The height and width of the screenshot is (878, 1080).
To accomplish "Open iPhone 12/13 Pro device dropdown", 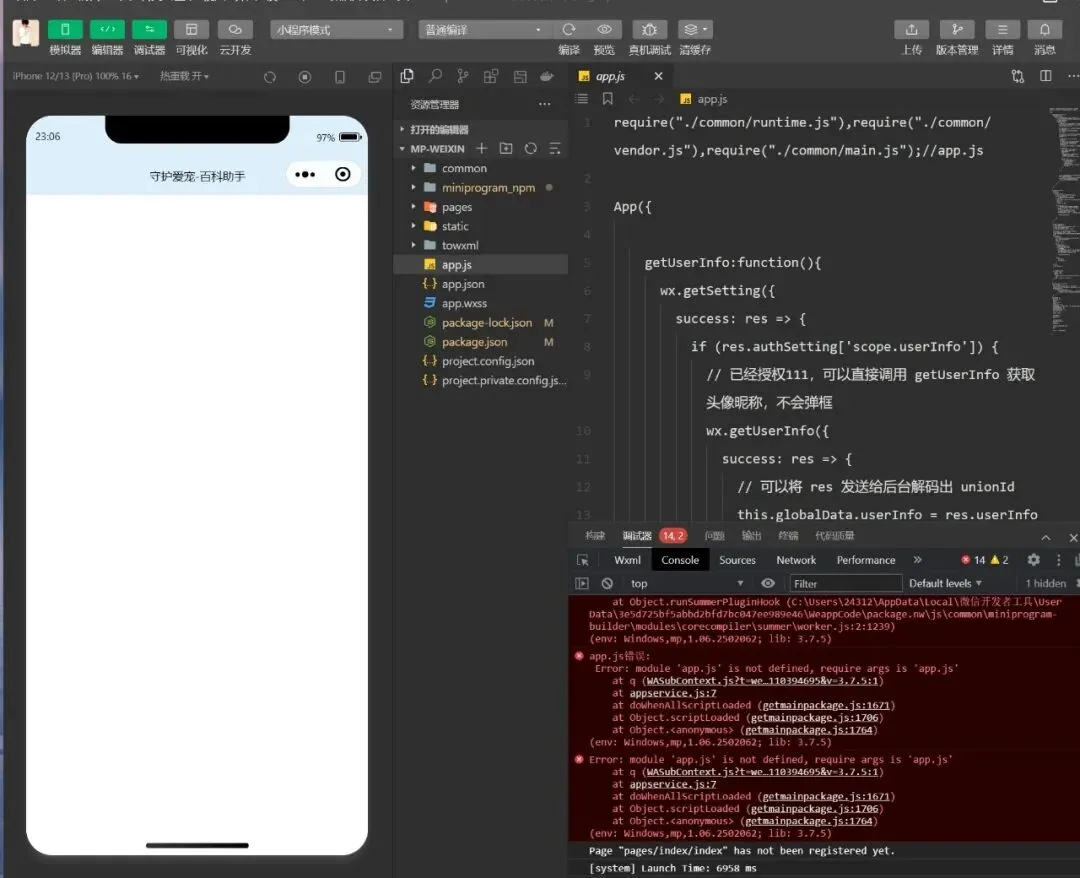I will point(76,76).
